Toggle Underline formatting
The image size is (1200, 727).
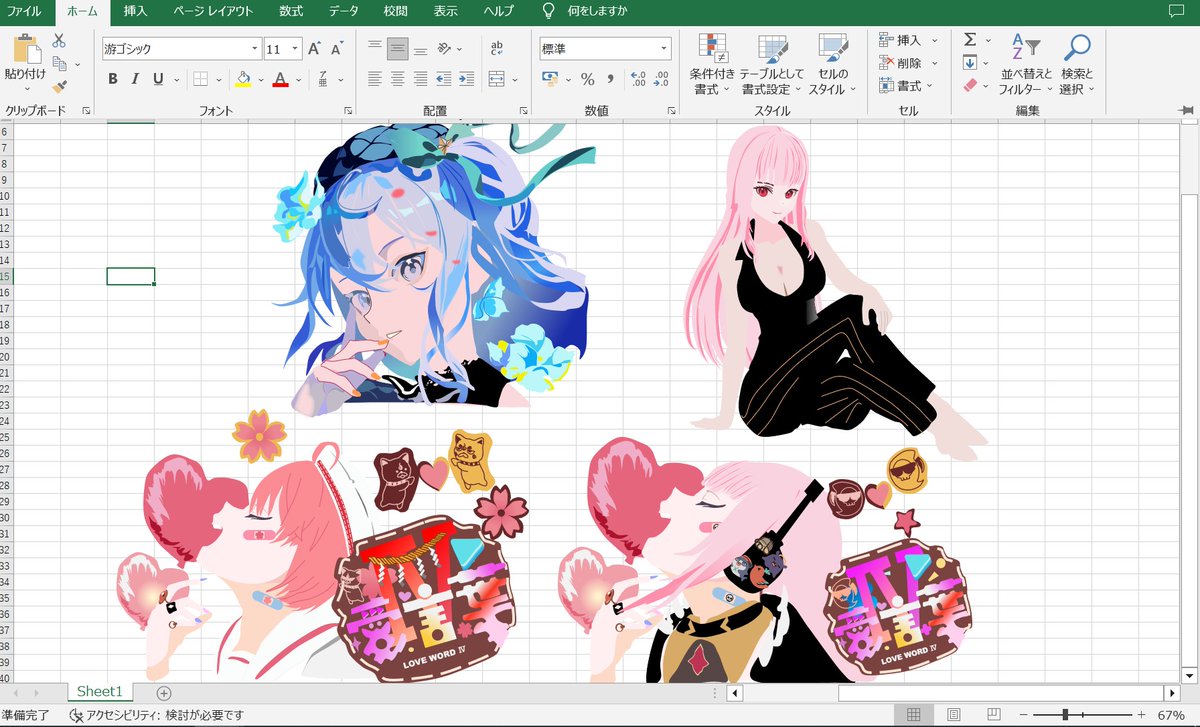(x=158, y=79)
